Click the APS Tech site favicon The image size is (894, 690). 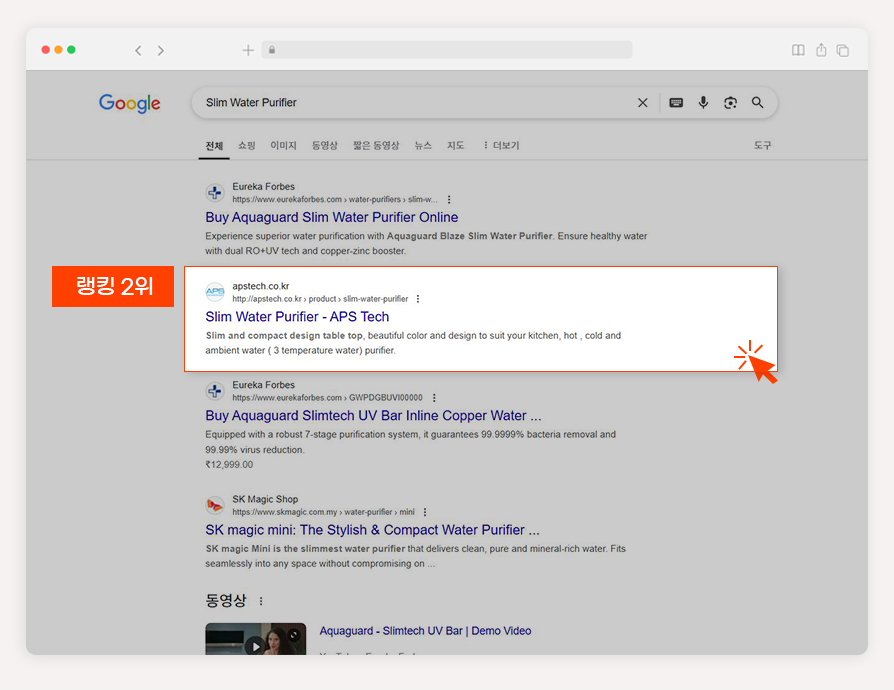click(x=215, y=292)
